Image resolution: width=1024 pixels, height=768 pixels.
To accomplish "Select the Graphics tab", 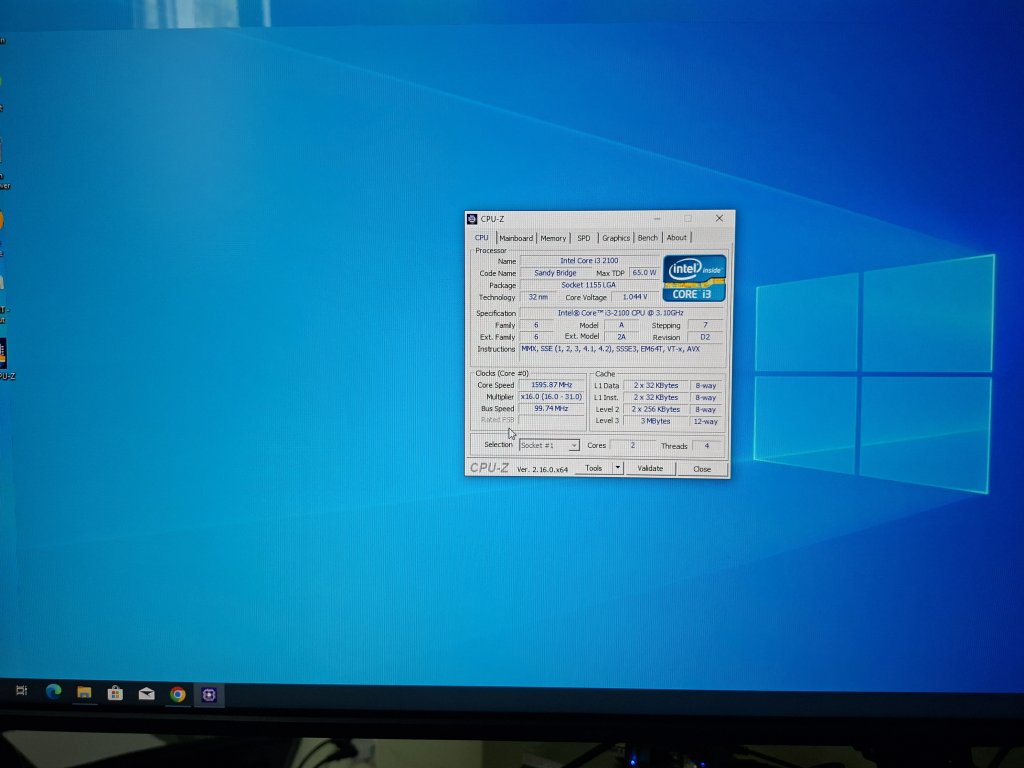I will pyautogui.click(x=616, y=238).
